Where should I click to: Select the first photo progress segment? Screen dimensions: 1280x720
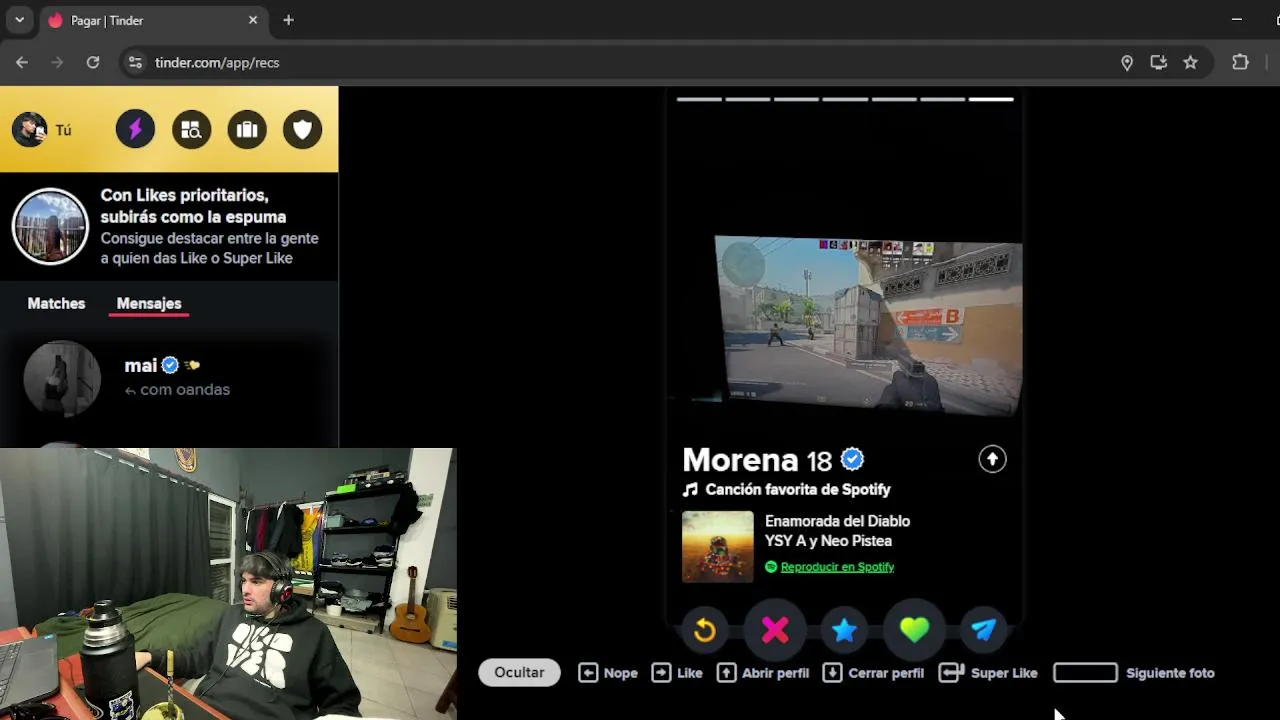pos(699,99)
